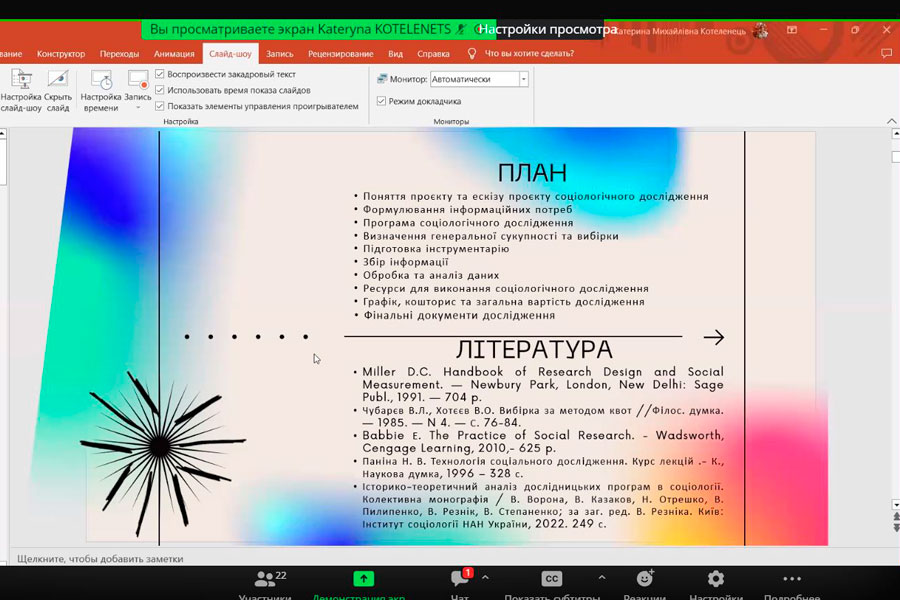Click the lightbulb tell-me icon
The width and height of the screenshot is (900, 600).
[x=472, y=53]
